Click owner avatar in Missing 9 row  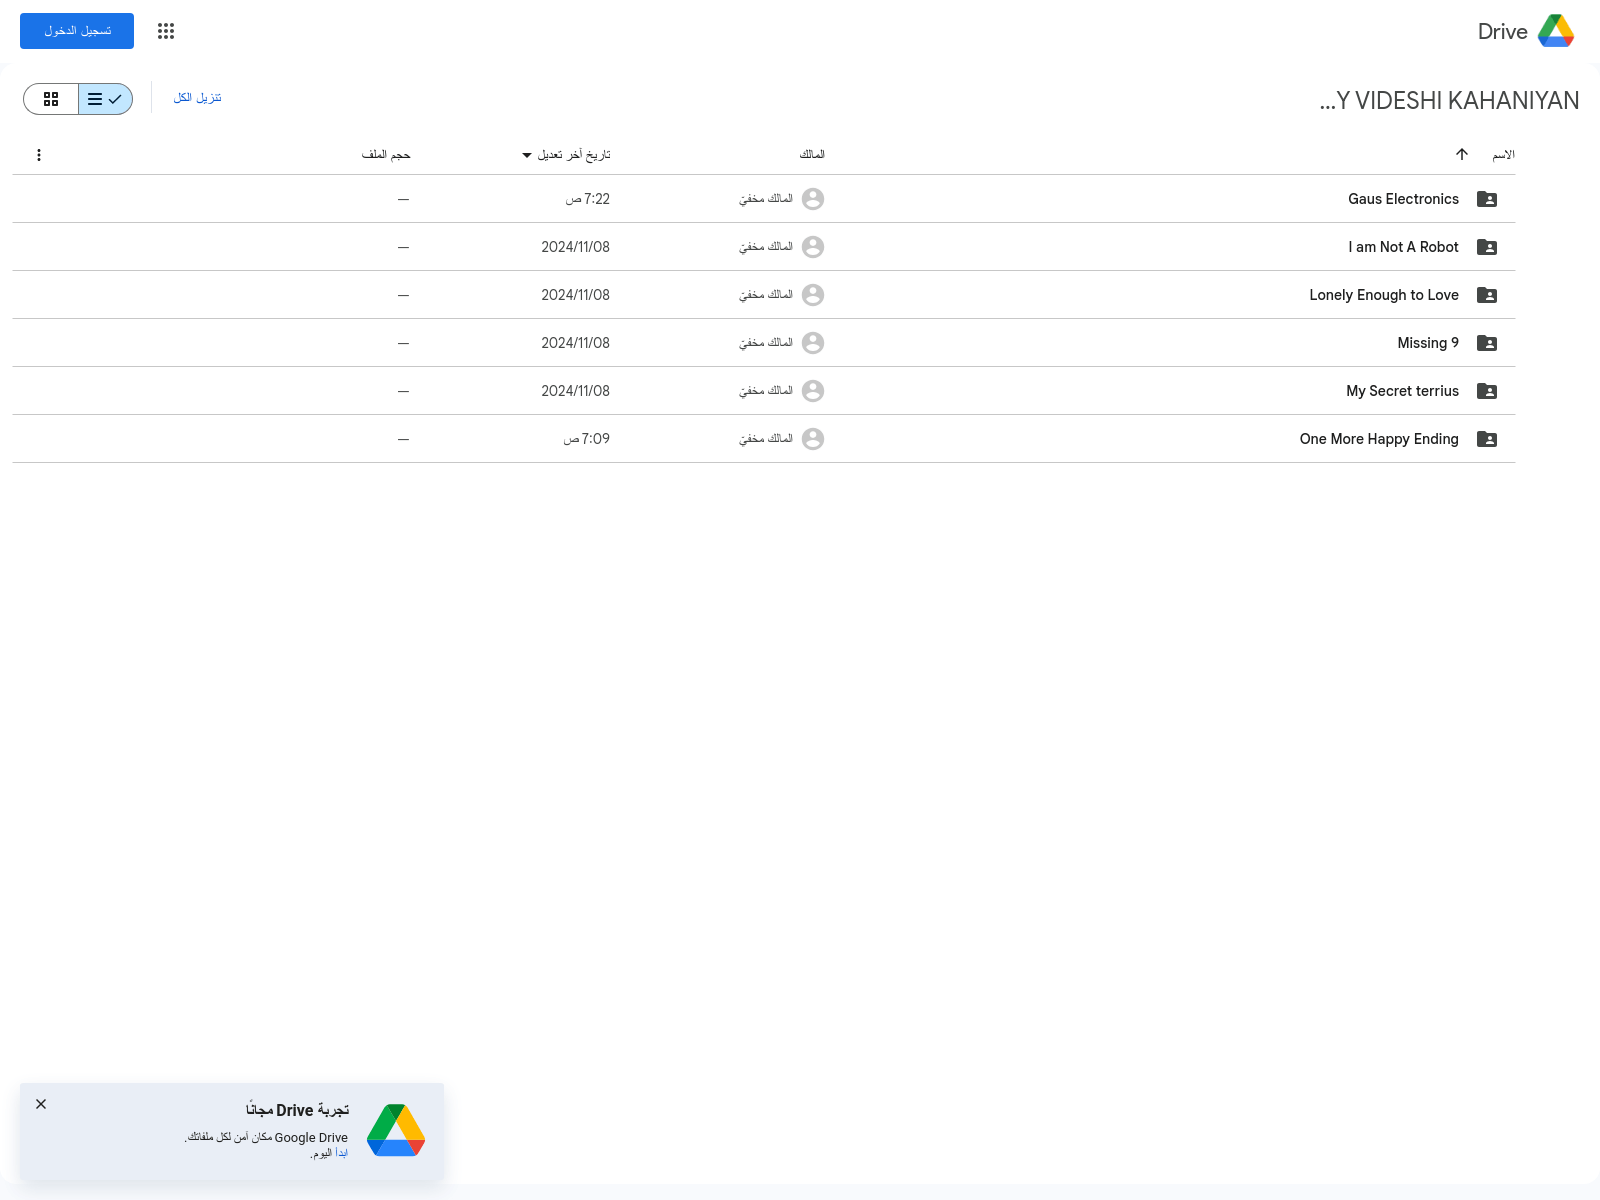click(813, 343)
